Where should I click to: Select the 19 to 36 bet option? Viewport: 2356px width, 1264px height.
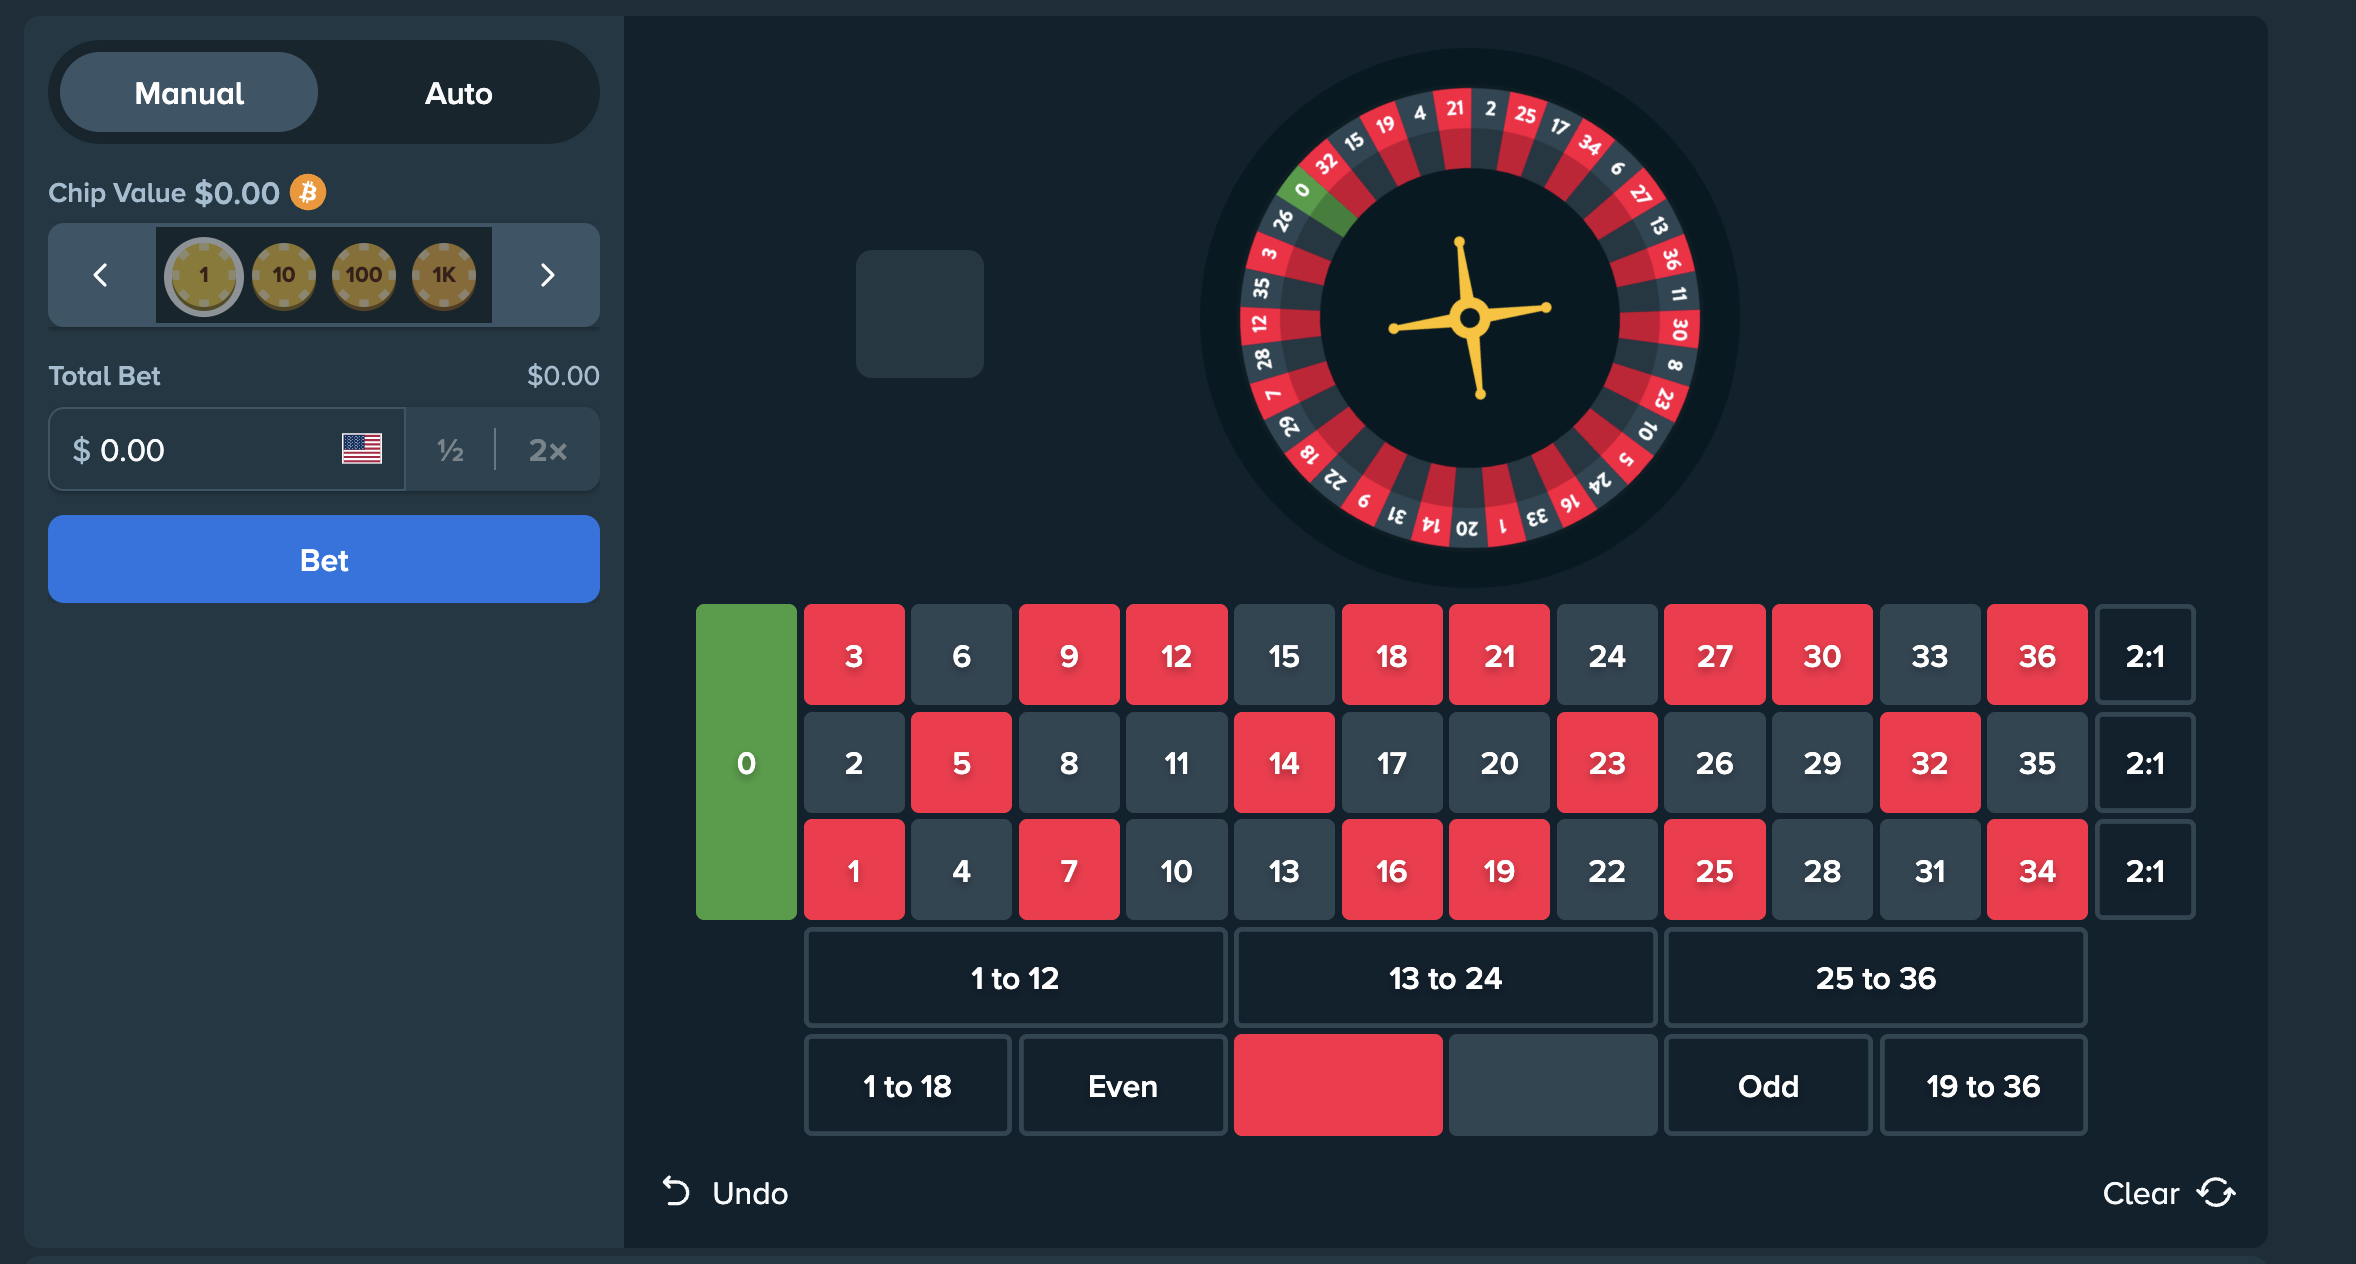click(x=1983, y=1085)
